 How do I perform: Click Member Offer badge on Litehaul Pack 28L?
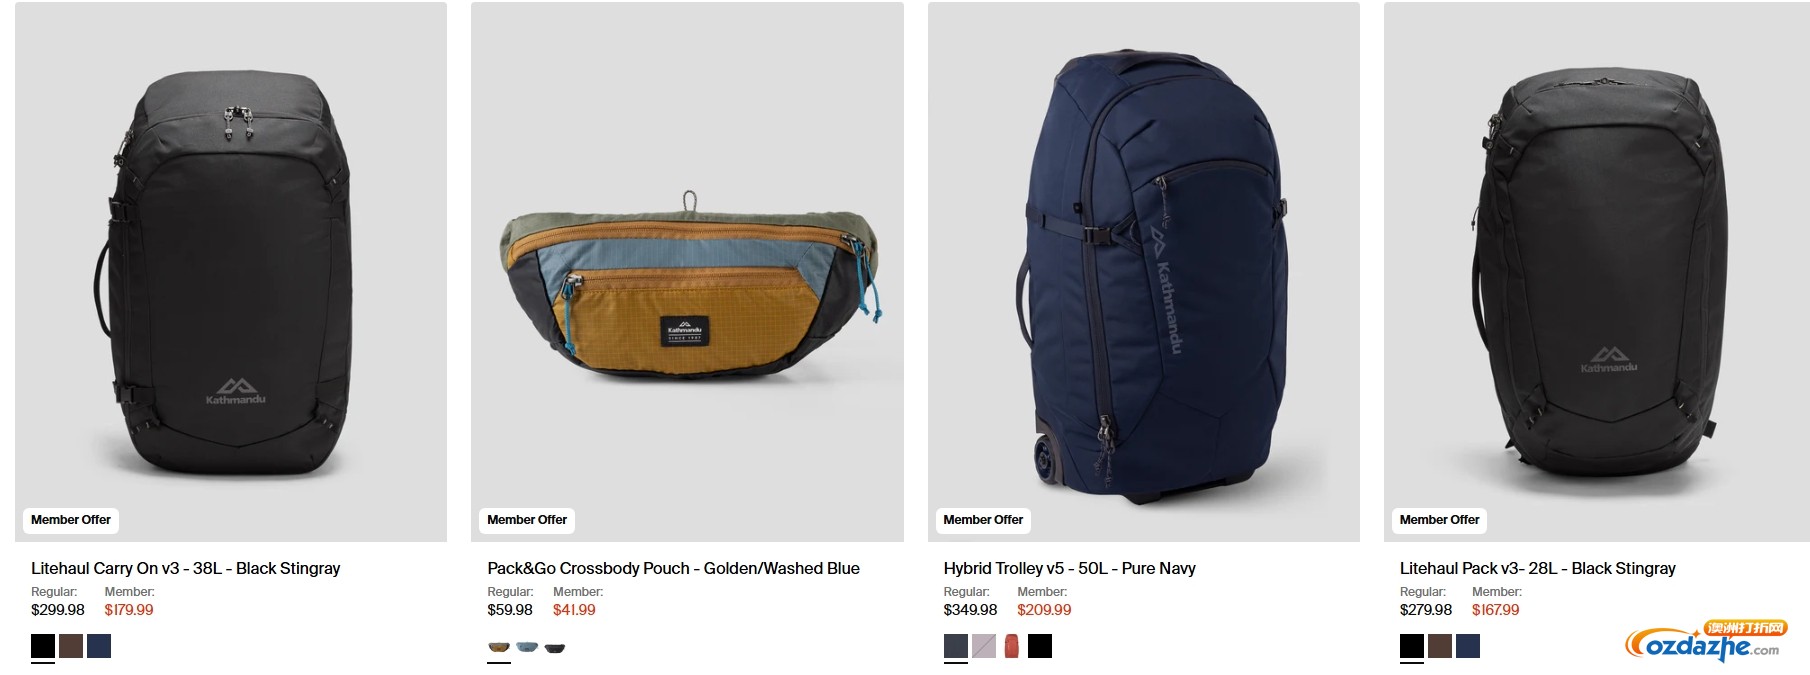(x=1439, y=520)
